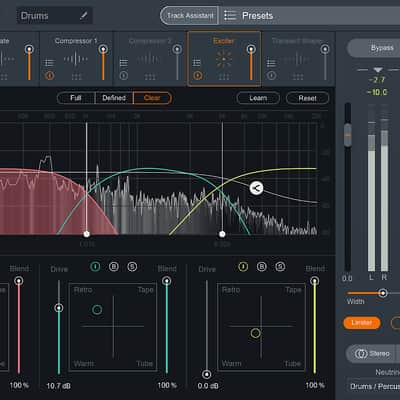This screenshot has height=400, width=400.
Task: Click the Transient Shaper waveform icon
Action: pyautogui.click(x=297, y=59)
